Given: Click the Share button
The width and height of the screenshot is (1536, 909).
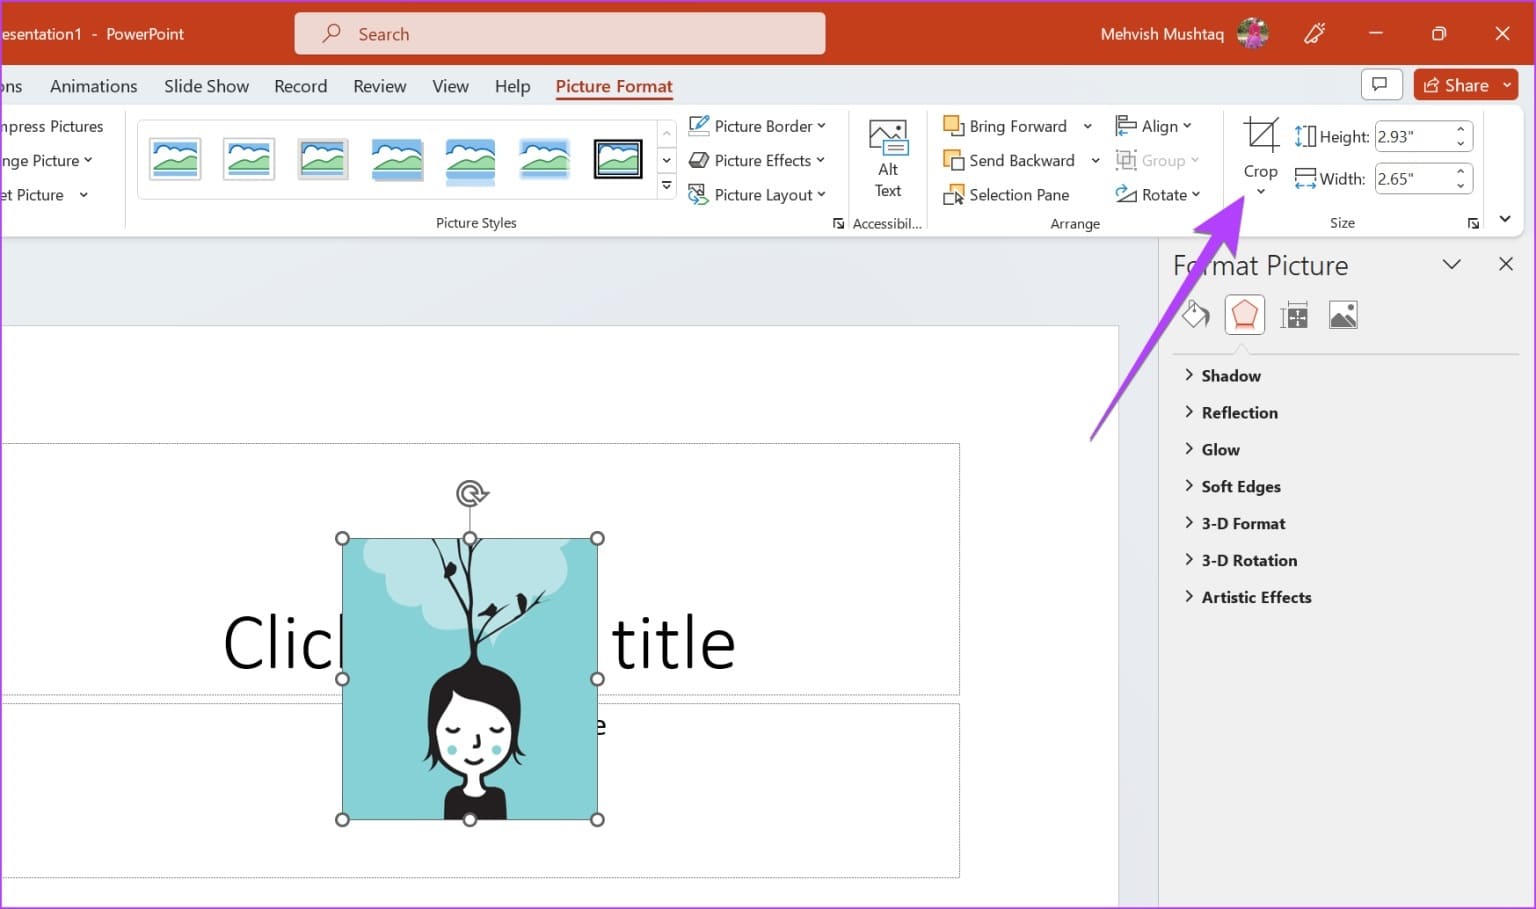Looking at the screenshot, I should (x=1455, y=85).
